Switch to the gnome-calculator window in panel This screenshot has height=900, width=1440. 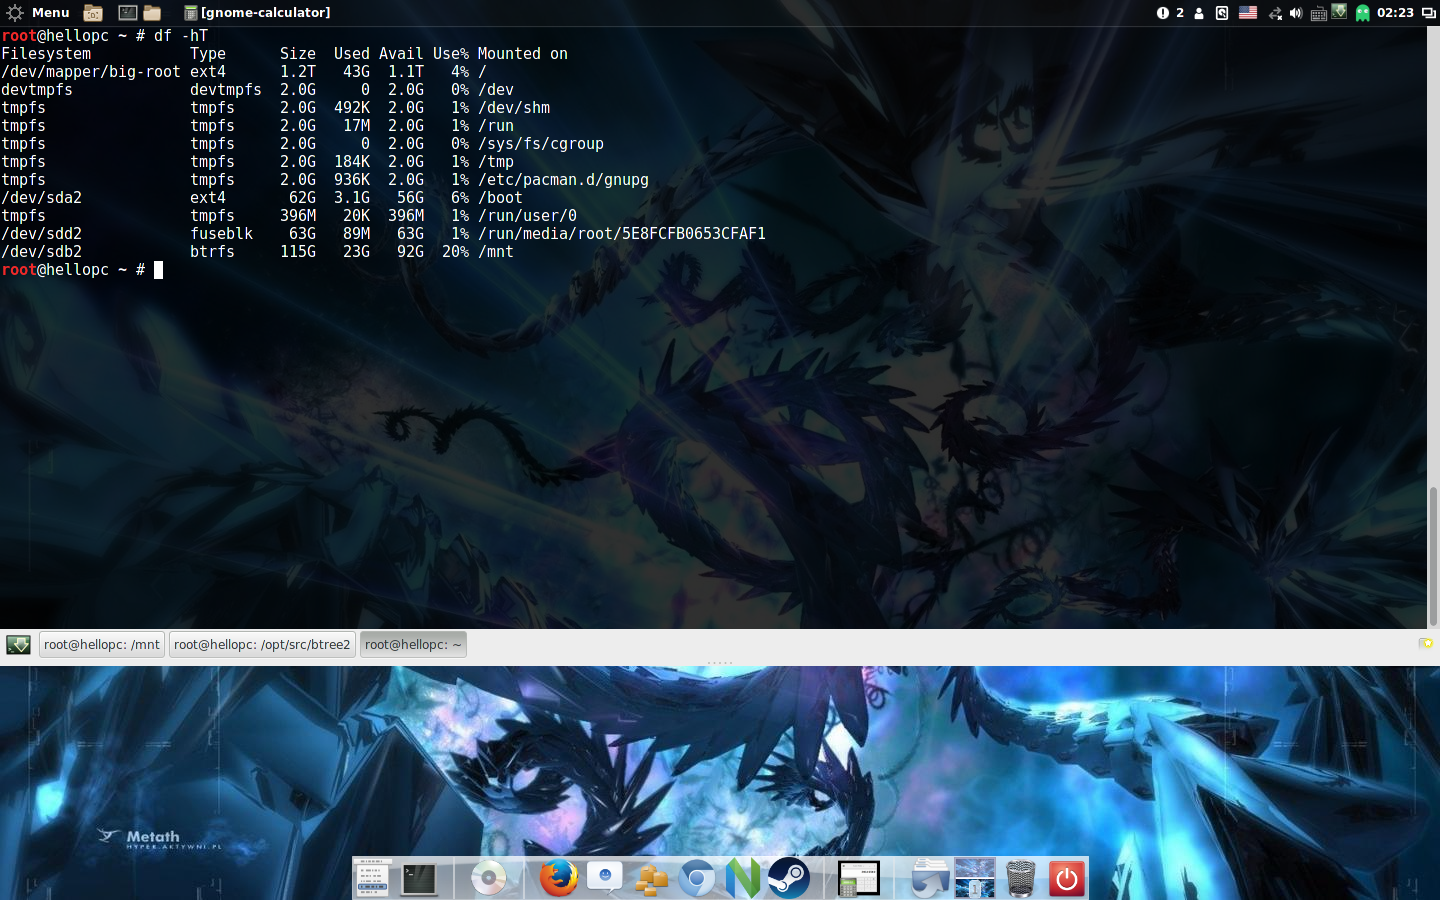coord(257,13)
